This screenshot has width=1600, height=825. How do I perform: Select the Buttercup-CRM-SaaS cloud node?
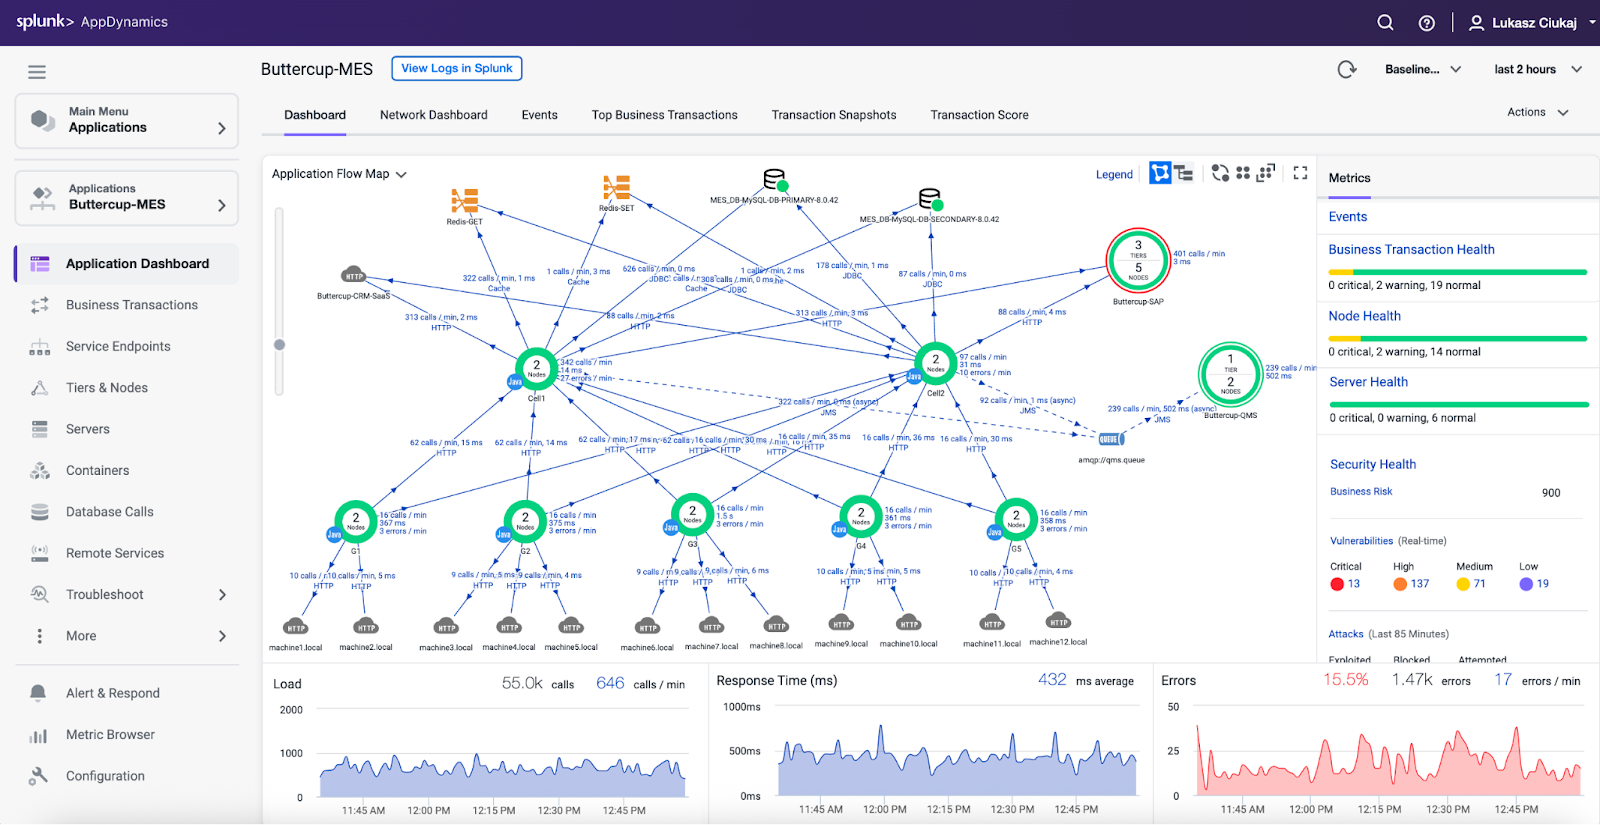[353, 275]
